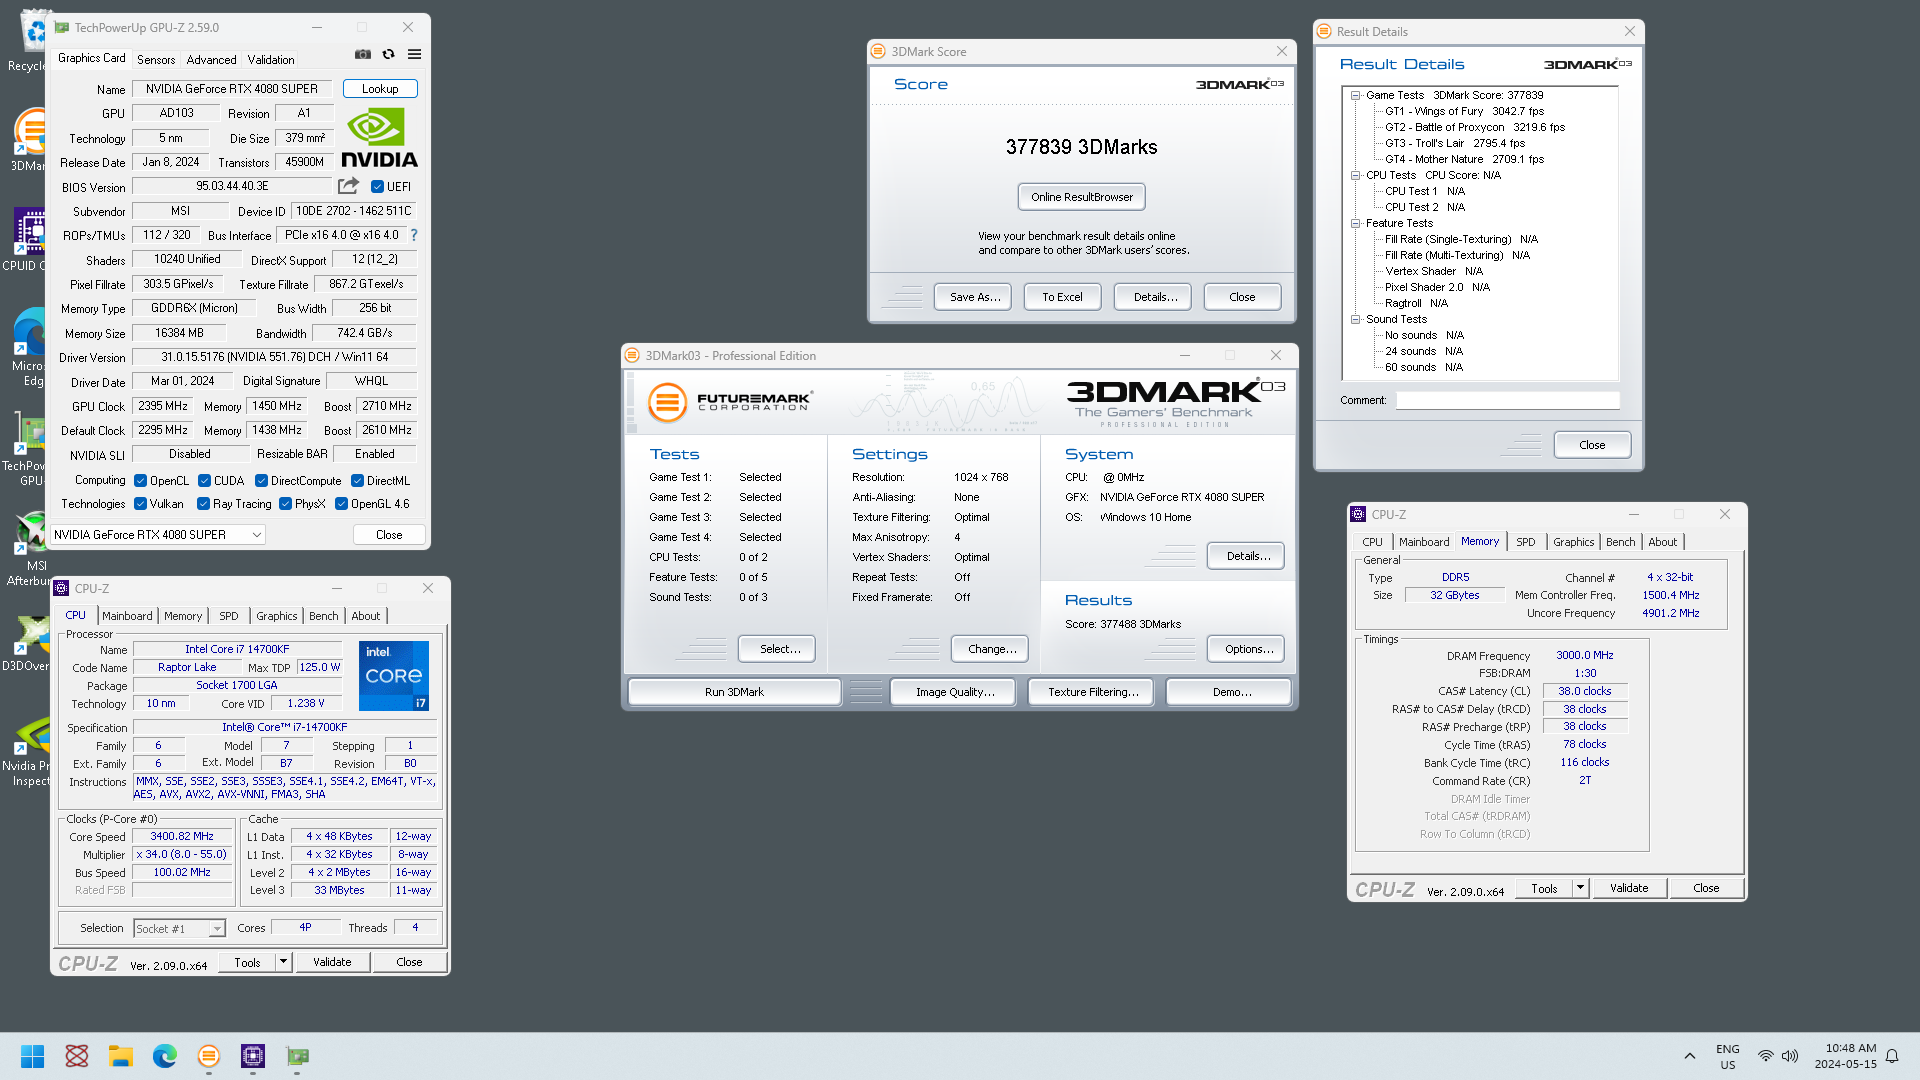Click the GPU-Z taskbar icon
Viewport: 1920px width, 1080px height.
[x=297, y=1056]
